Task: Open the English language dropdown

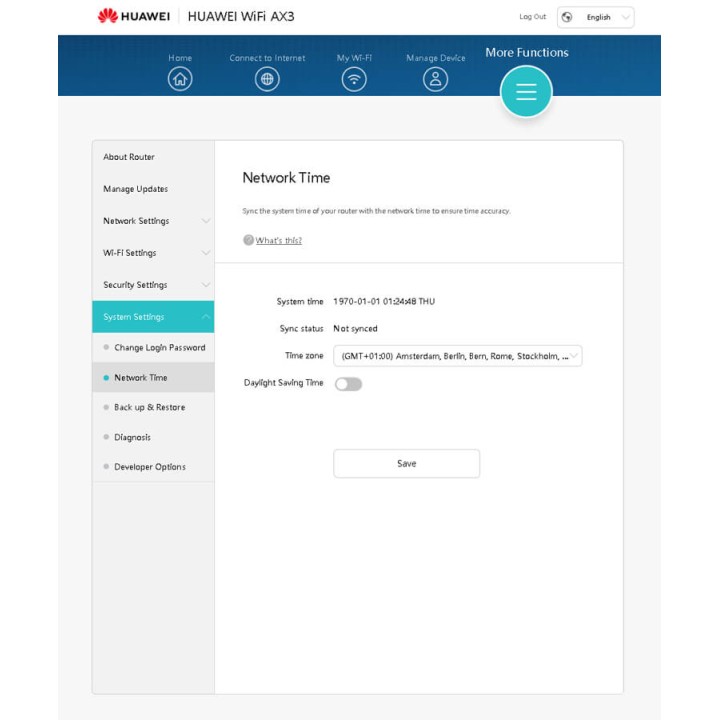Action: click(x=596, y=17)
